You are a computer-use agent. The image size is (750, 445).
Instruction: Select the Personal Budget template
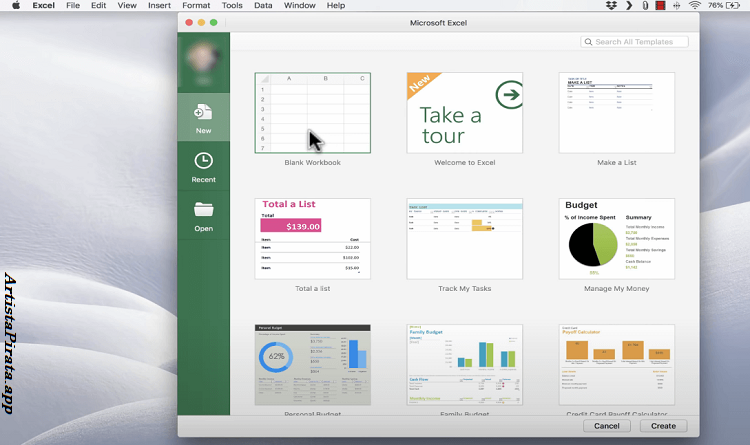(312, 365)
